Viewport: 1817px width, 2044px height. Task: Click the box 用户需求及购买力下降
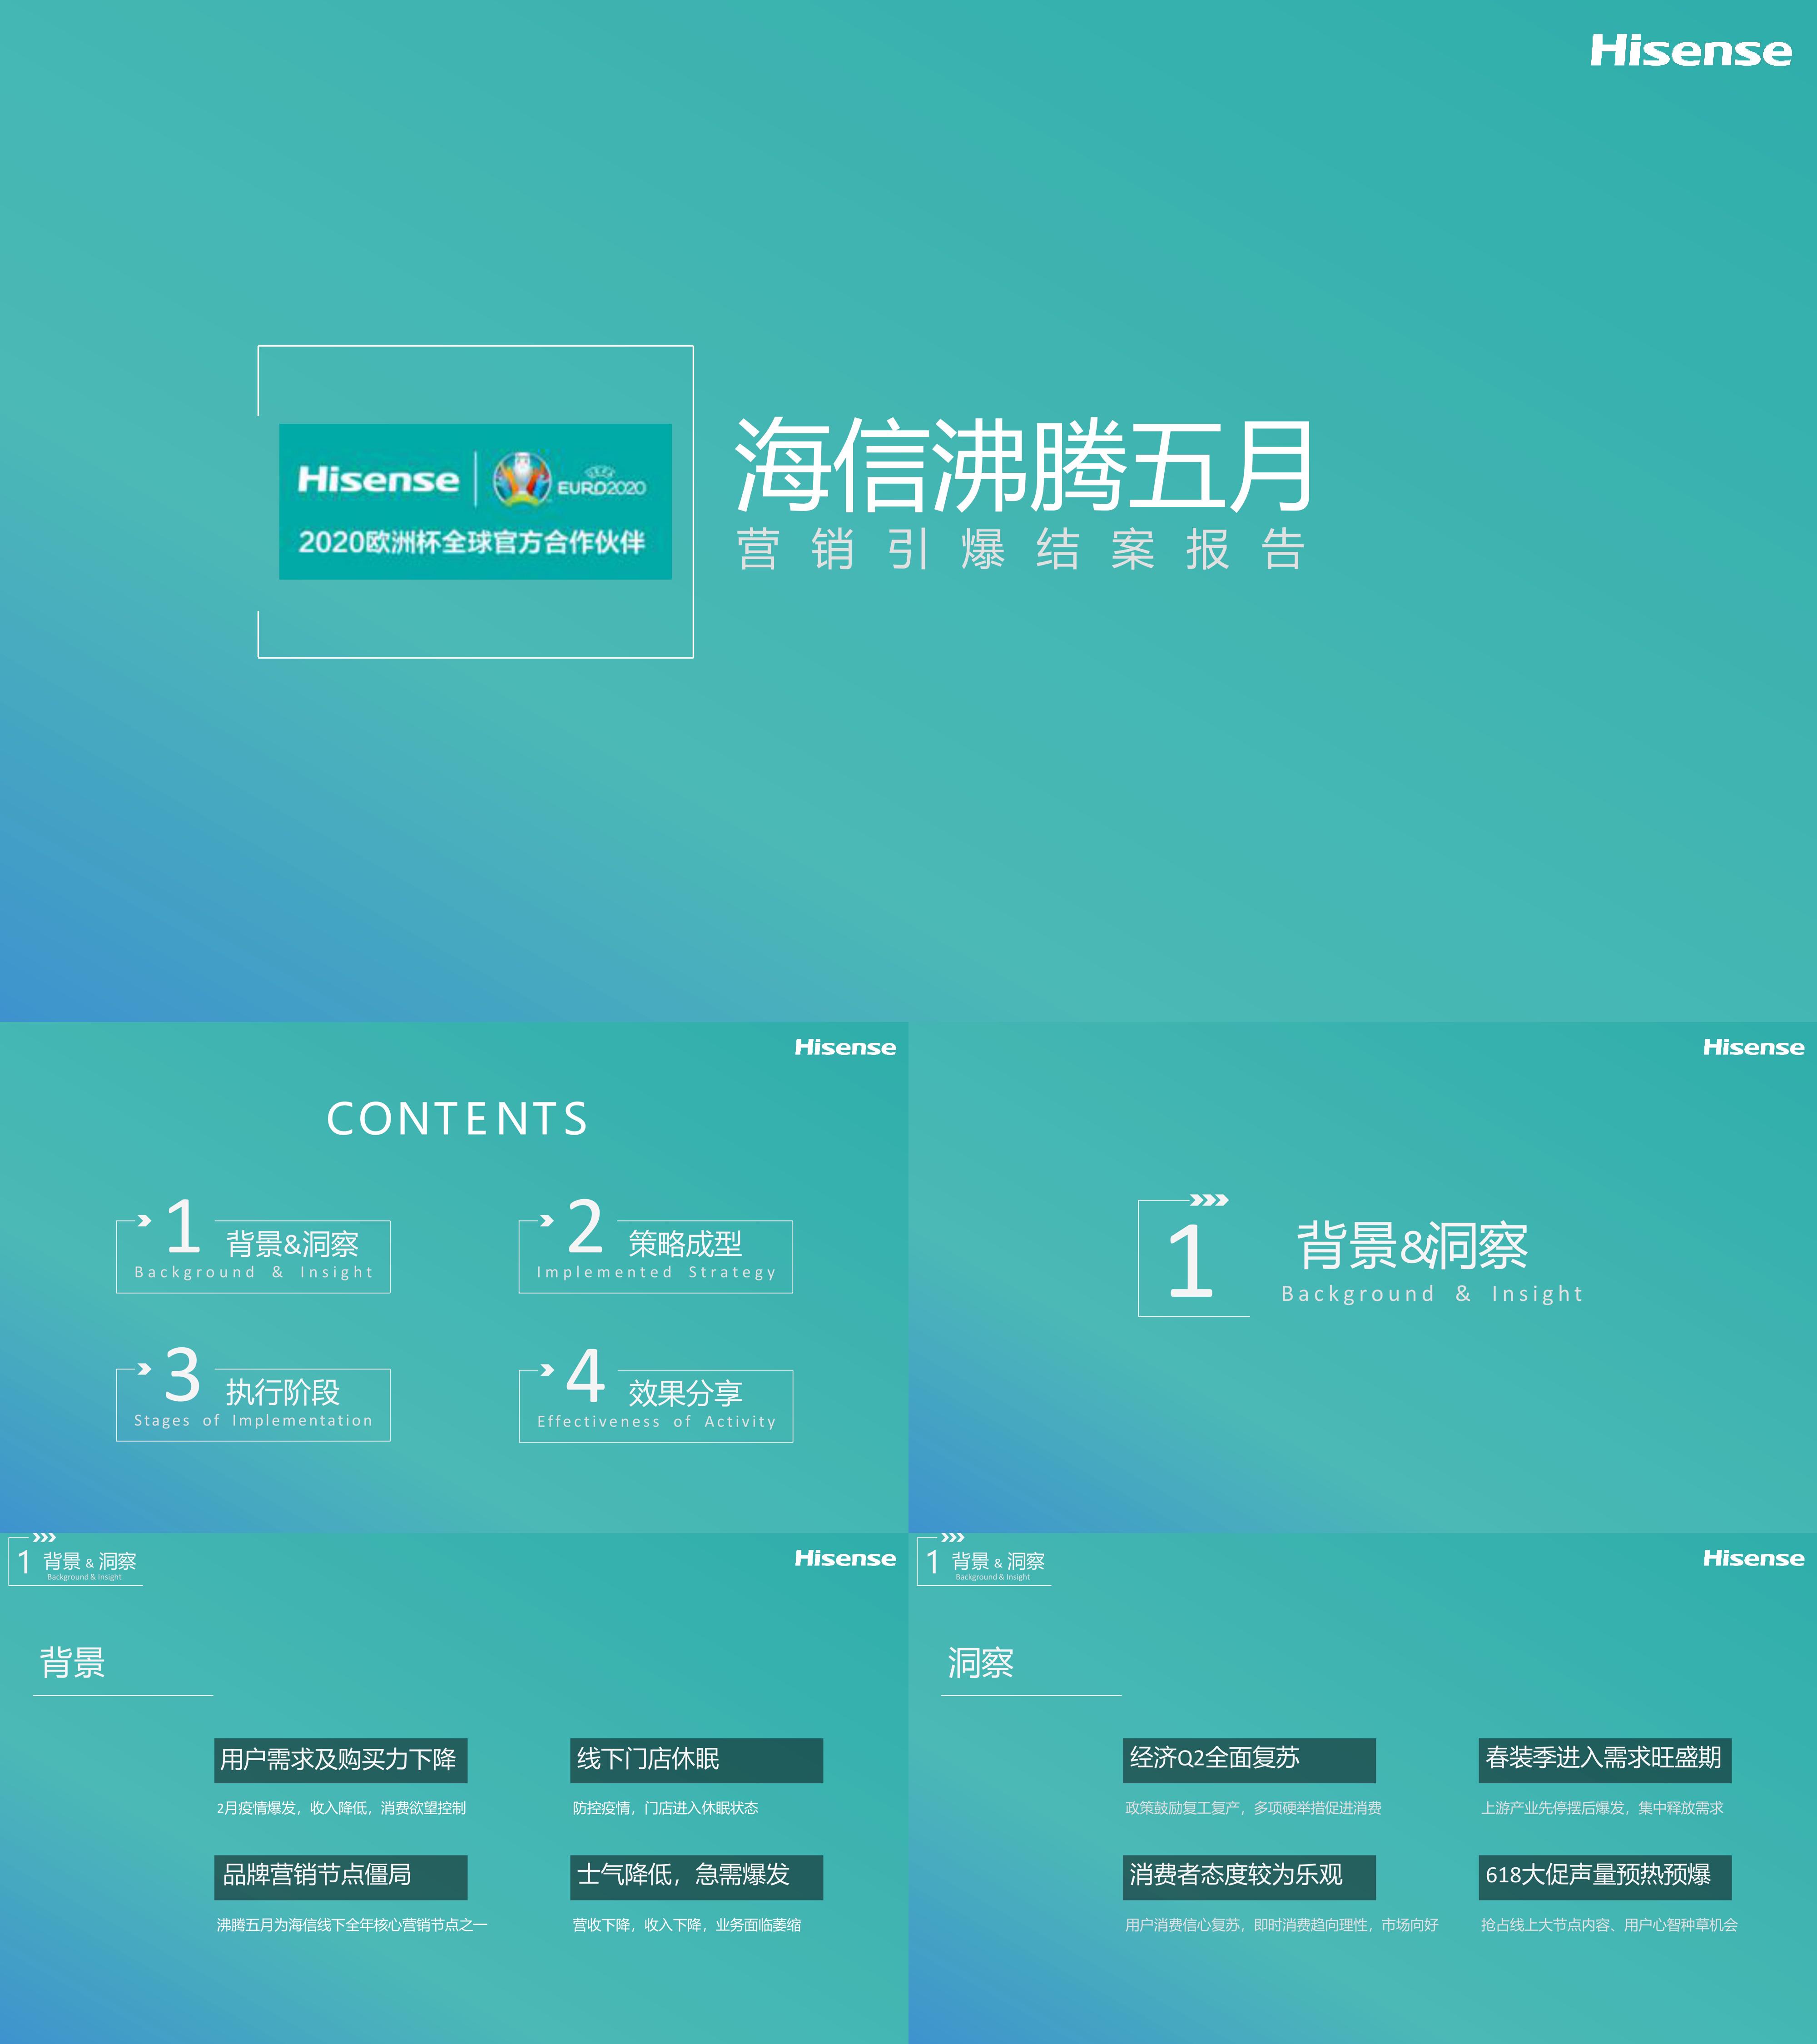point(341,1760)
